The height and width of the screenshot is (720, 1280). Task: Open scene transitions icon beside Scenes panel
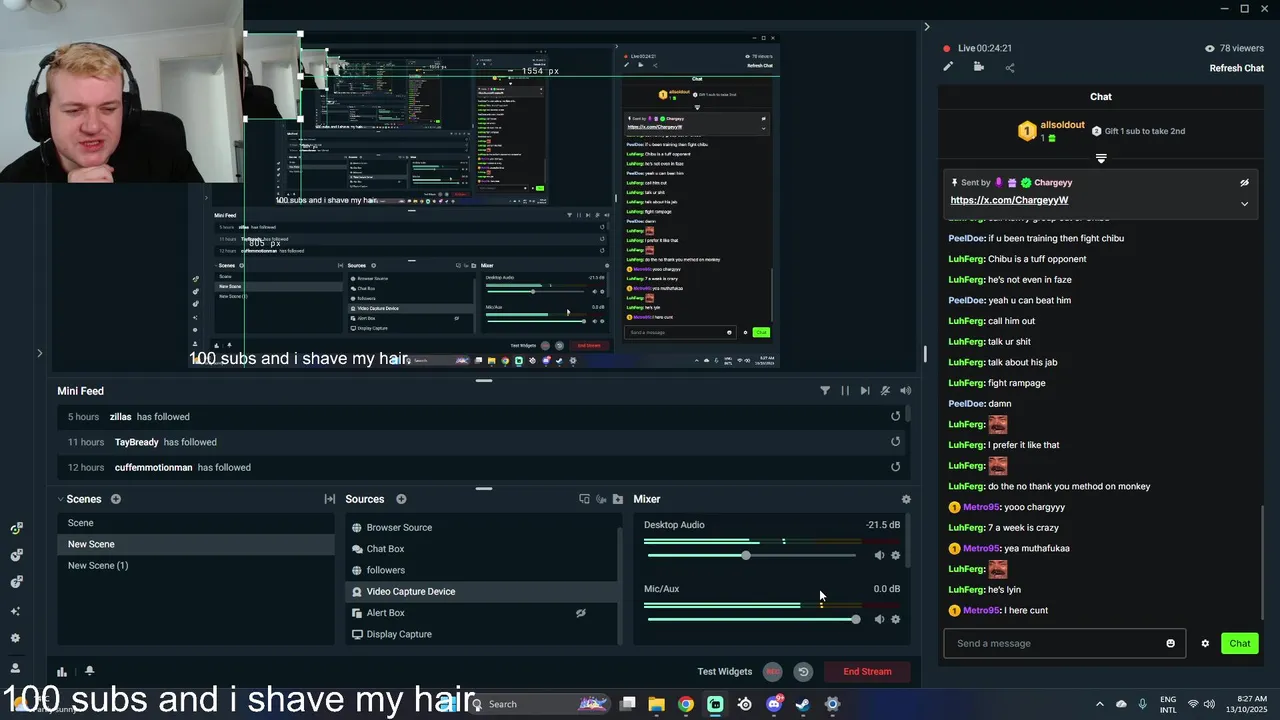[329, 499]
